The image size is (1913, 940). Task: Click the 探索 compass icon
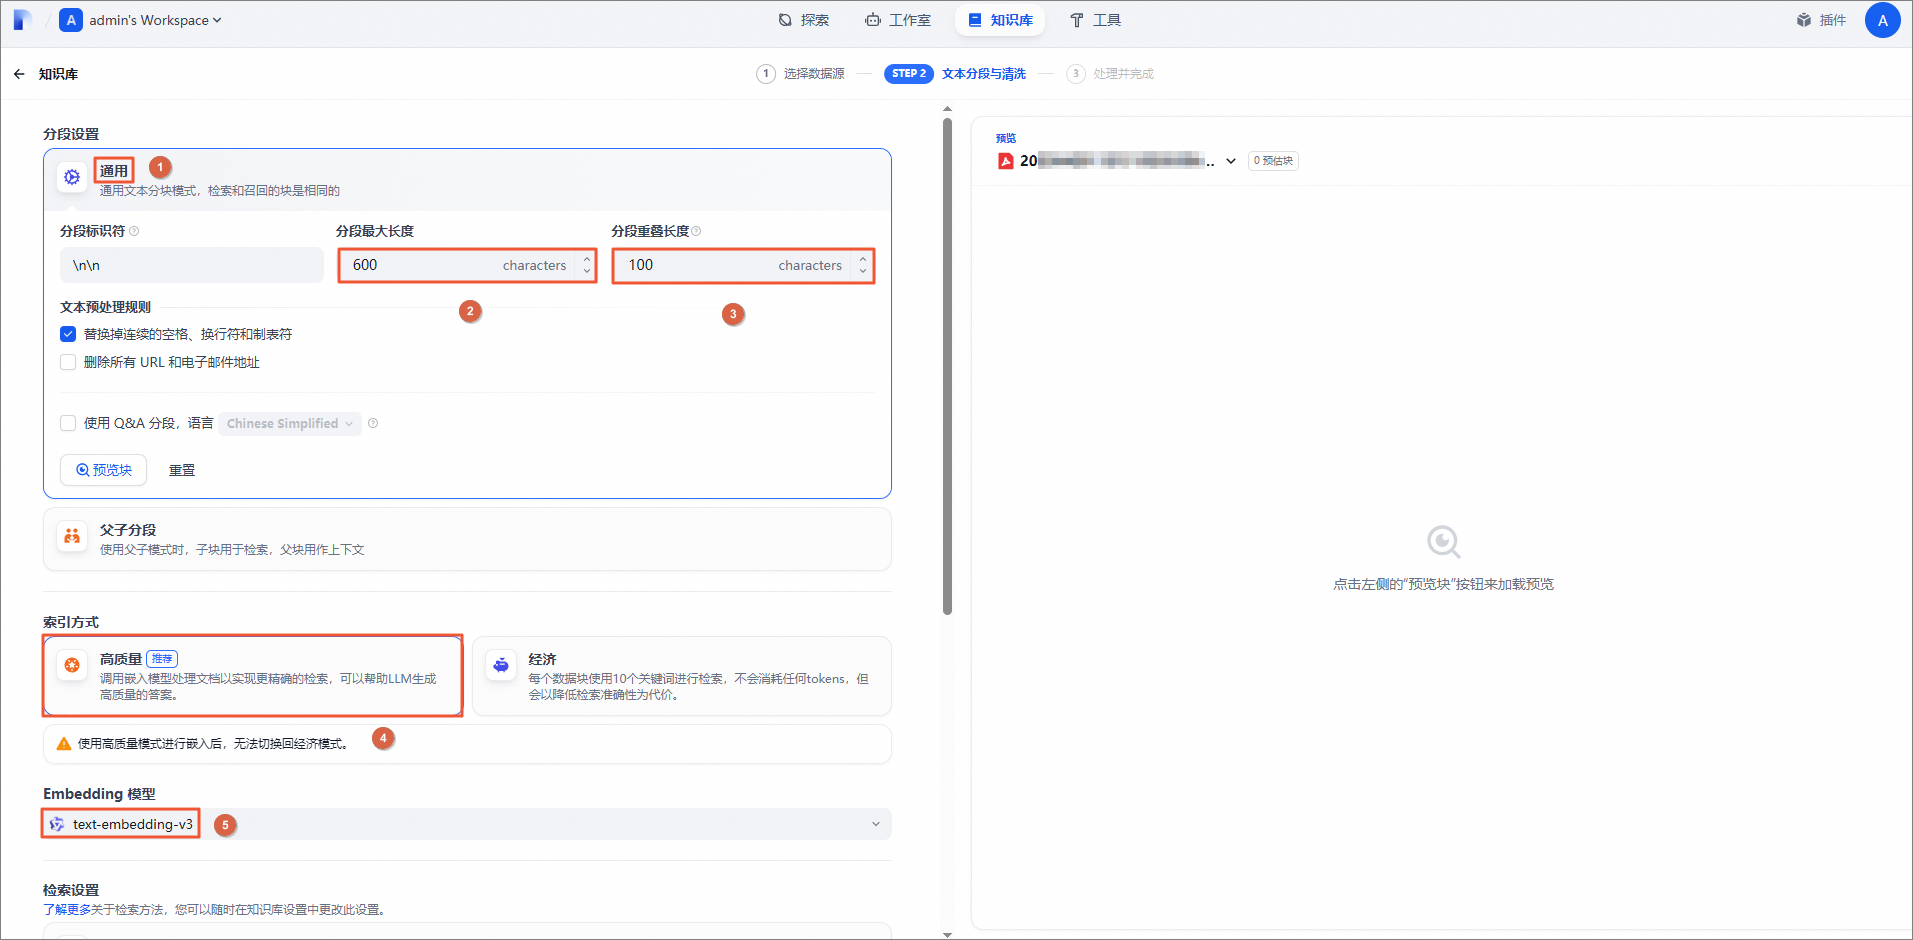coord(785,20)
